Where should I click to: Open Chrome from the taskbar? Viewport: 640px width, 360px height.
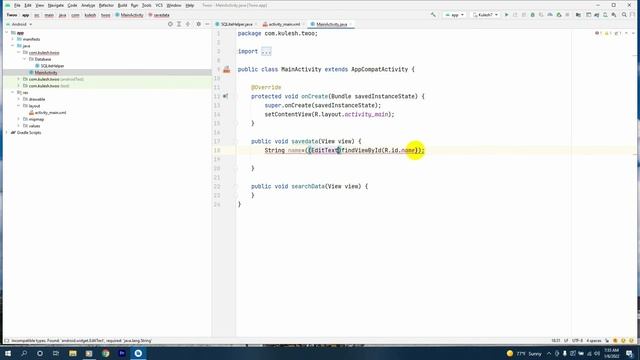coord(106,353)
